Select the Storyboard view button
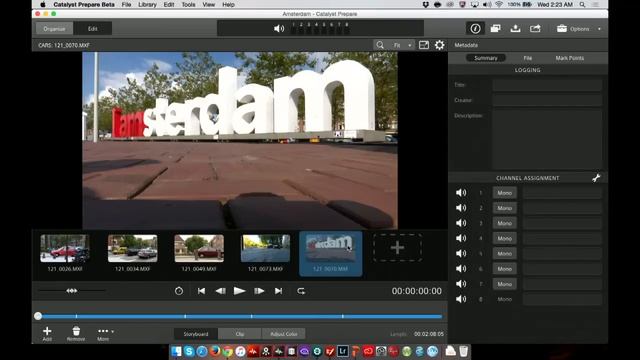The height and width of the screenshot is (360, 640). 196,334
